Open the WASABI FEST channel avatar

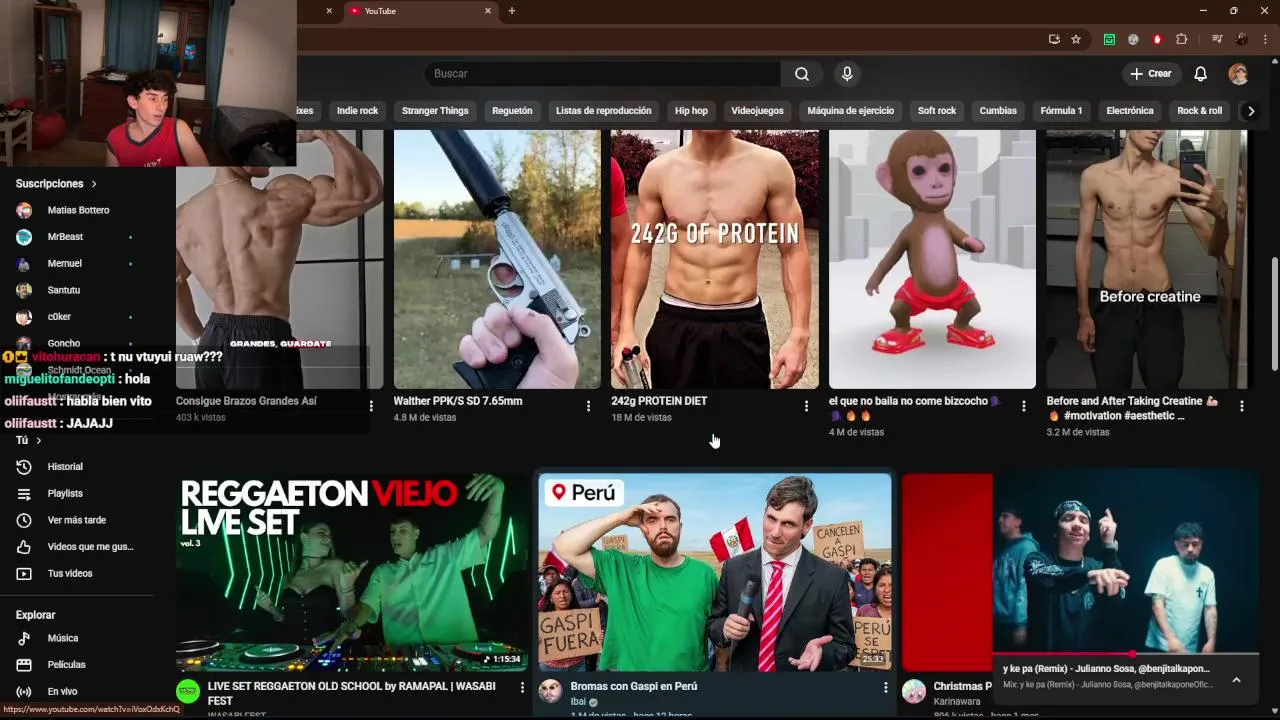(188, 691)
